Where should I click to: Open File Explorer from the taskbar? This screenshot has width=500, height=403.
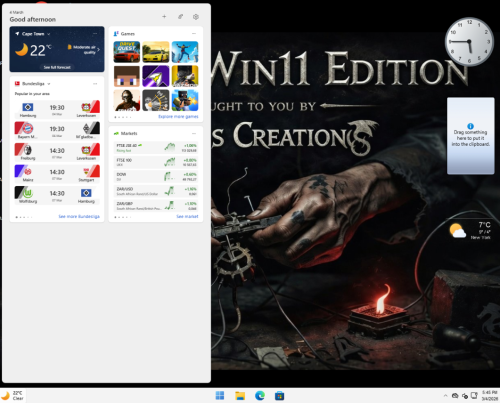[x=240, y=396]
